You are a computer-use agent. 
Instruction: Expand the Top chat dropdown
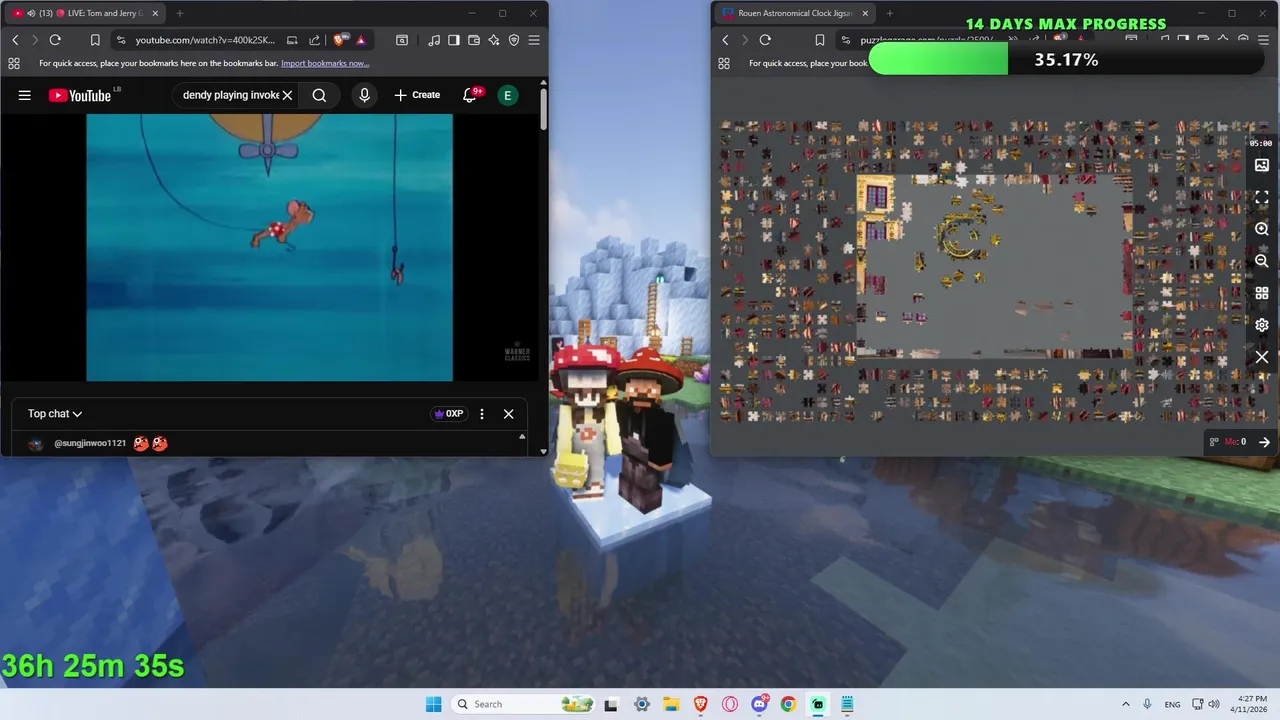tap(55, 414)
